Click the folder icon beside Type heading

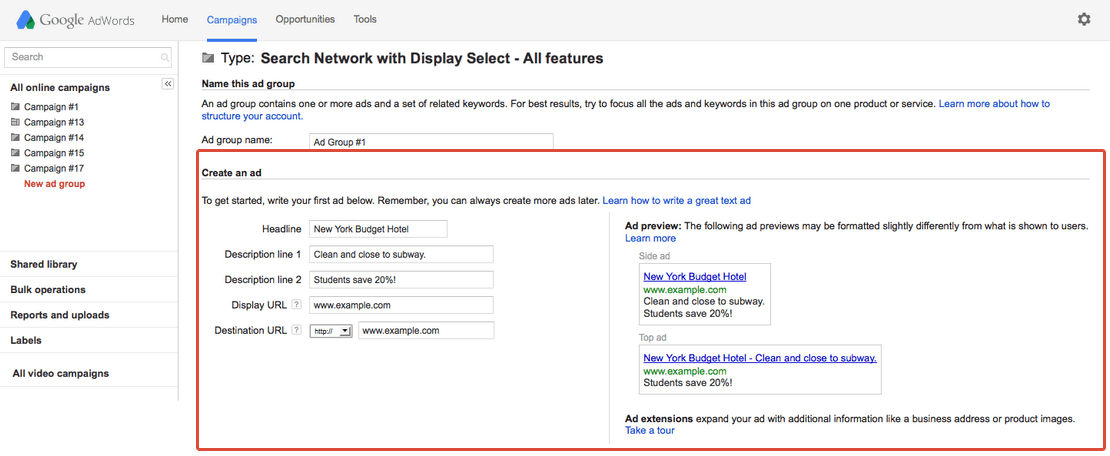point(207,59)
